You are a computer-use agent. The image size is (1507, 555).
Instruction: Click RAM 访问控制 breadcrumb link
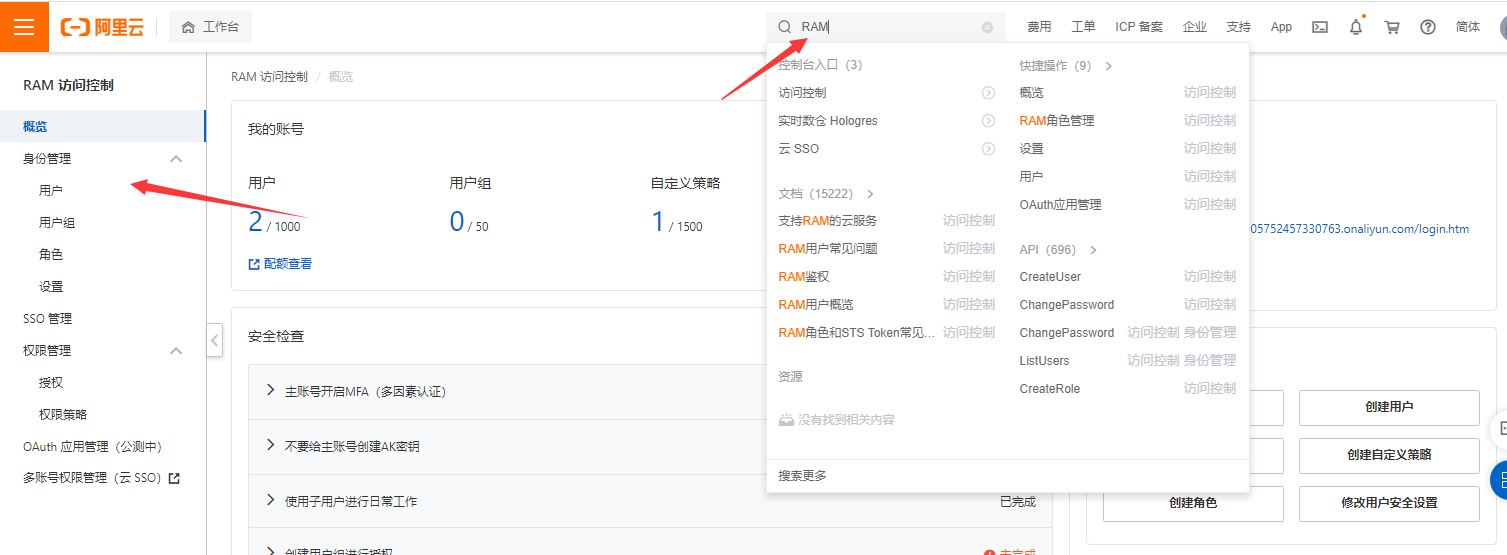[x=270, y=76]
